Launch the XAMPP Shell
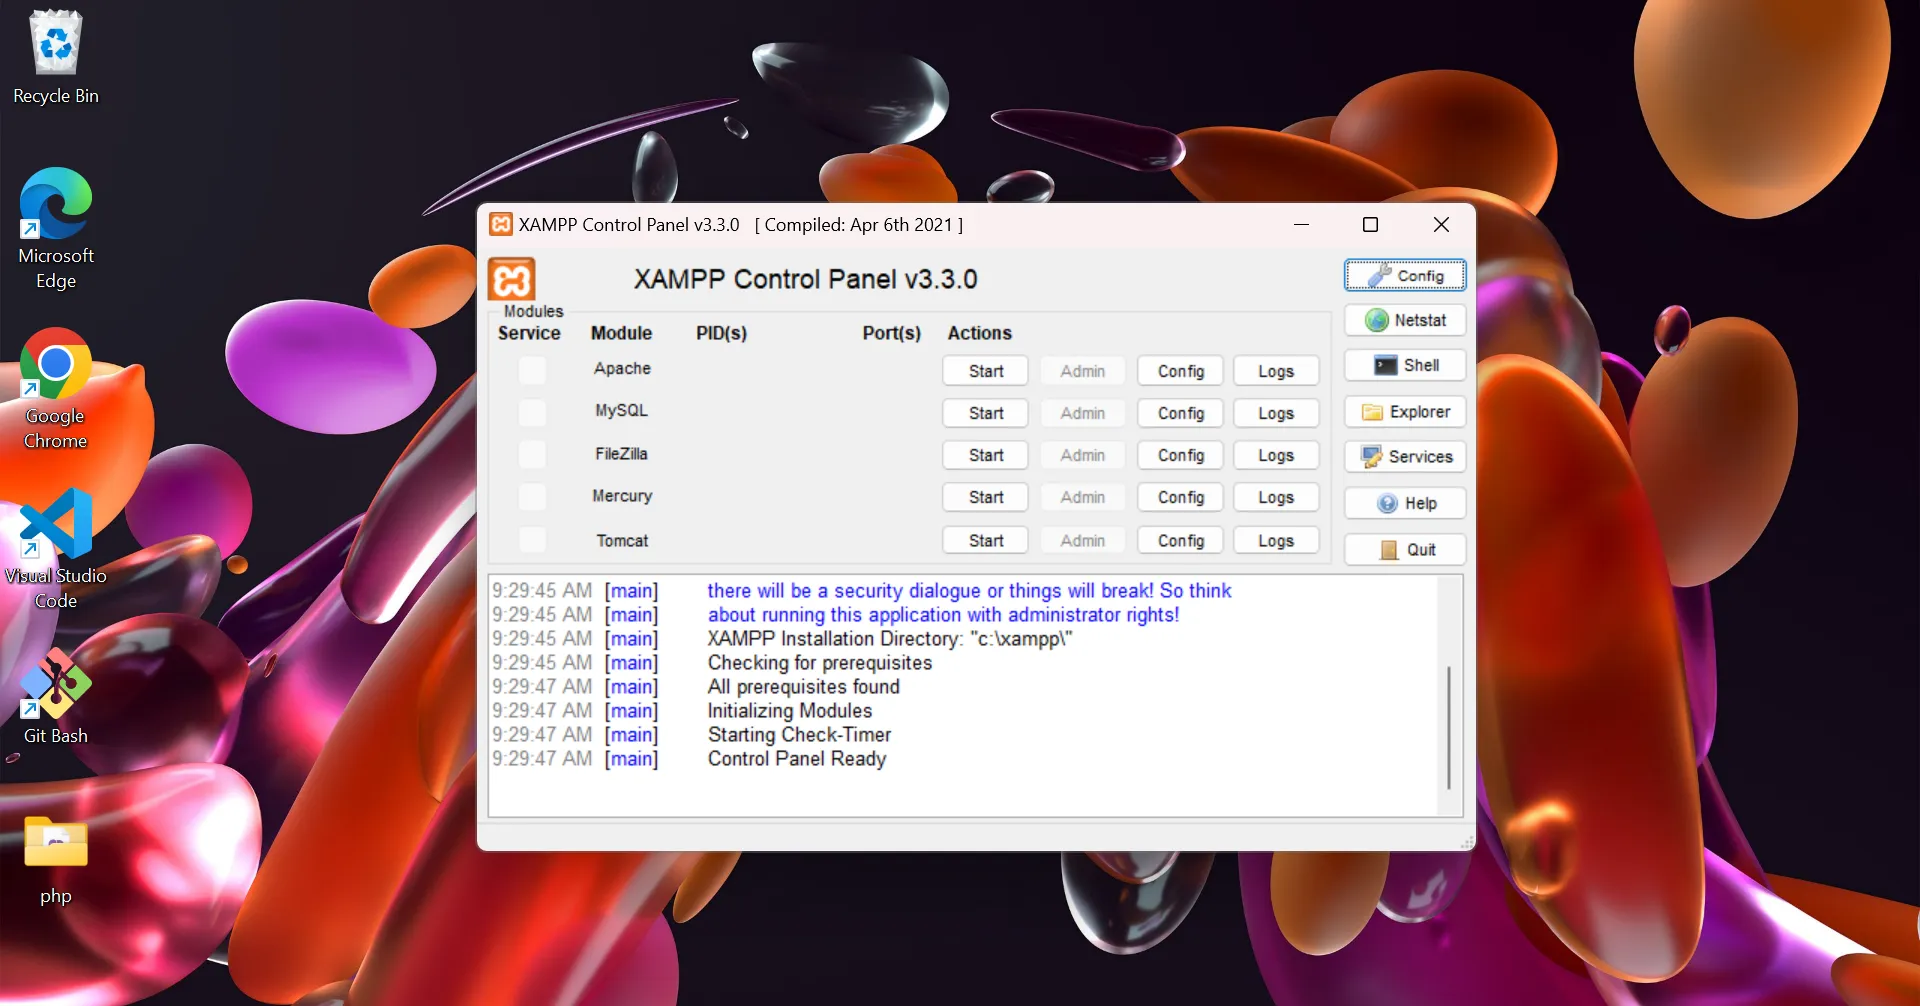1920x1006 pixels. tap(1405, 365)
